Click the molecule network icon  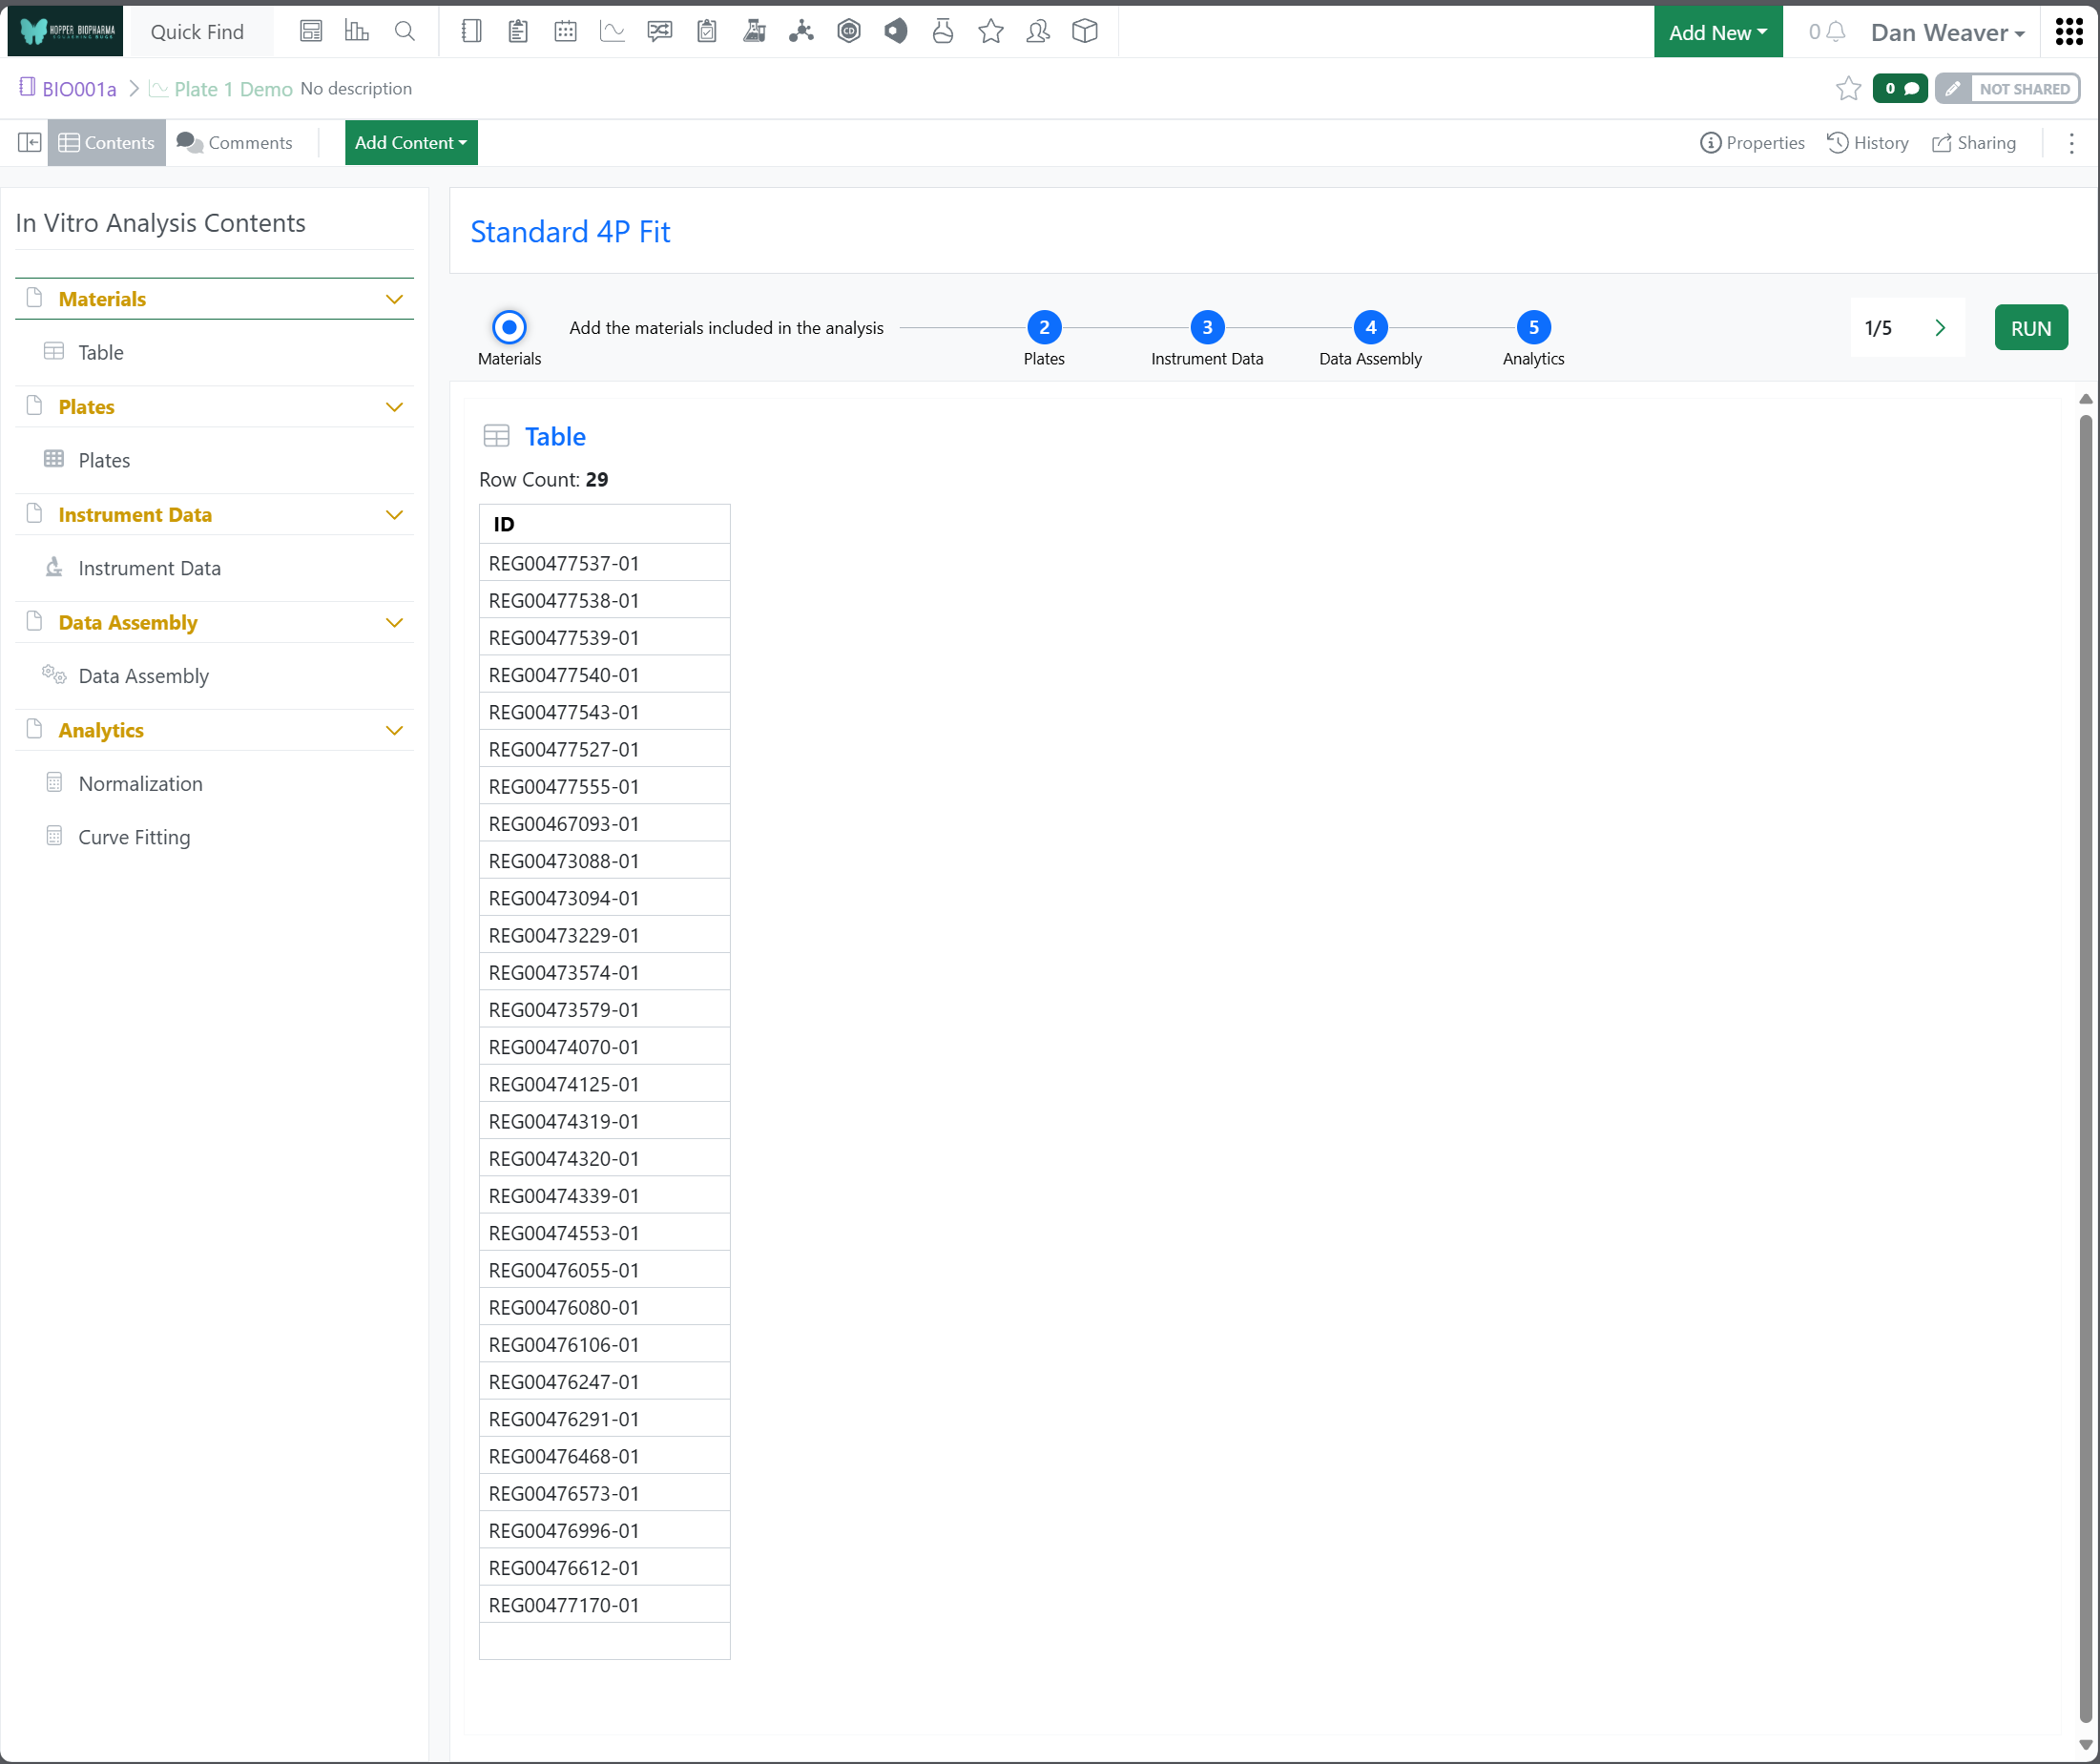(x=801, y=32)
